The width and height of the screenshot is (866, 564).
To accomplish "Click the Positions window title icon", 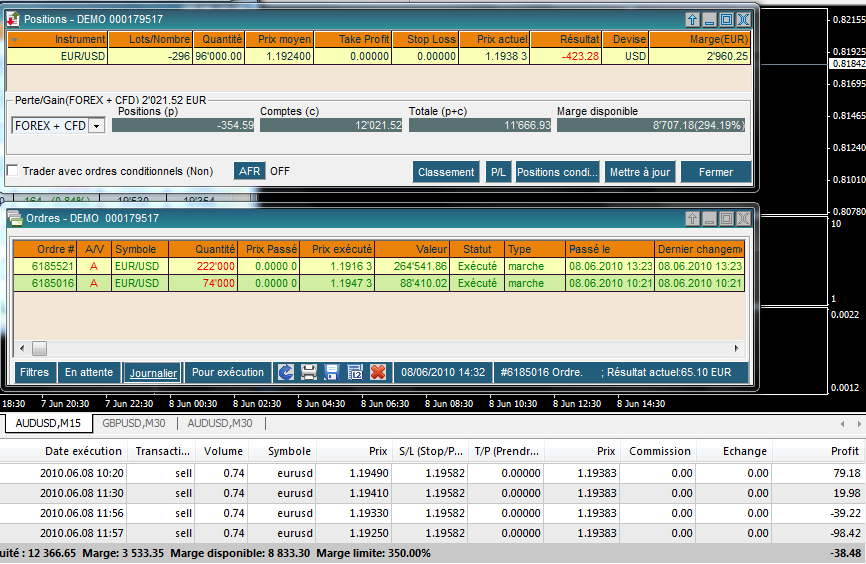I will point(14,19).
